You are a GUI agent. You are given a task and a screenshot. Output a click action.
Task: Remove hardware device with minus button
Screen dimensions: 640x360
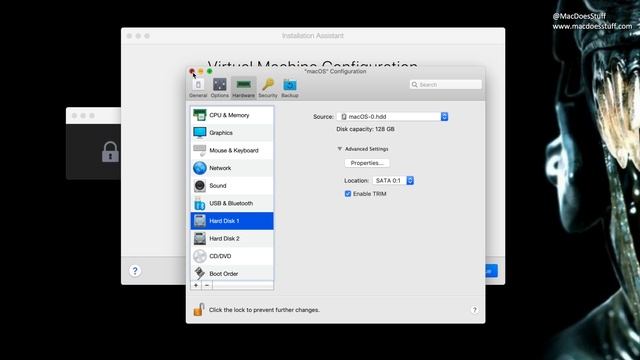click(207, 285)
